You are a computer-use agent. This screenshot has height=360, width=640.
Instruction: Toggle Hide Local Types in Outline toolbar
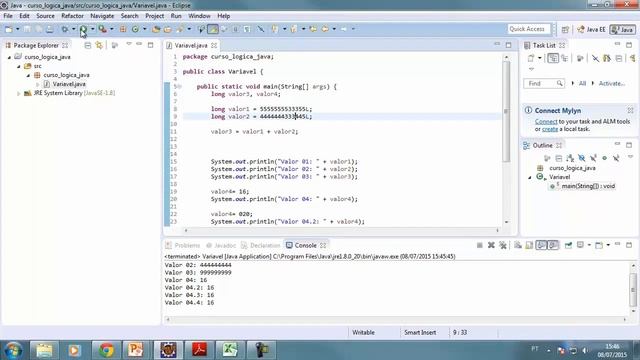pyautogui.click(x=616, y=158)
